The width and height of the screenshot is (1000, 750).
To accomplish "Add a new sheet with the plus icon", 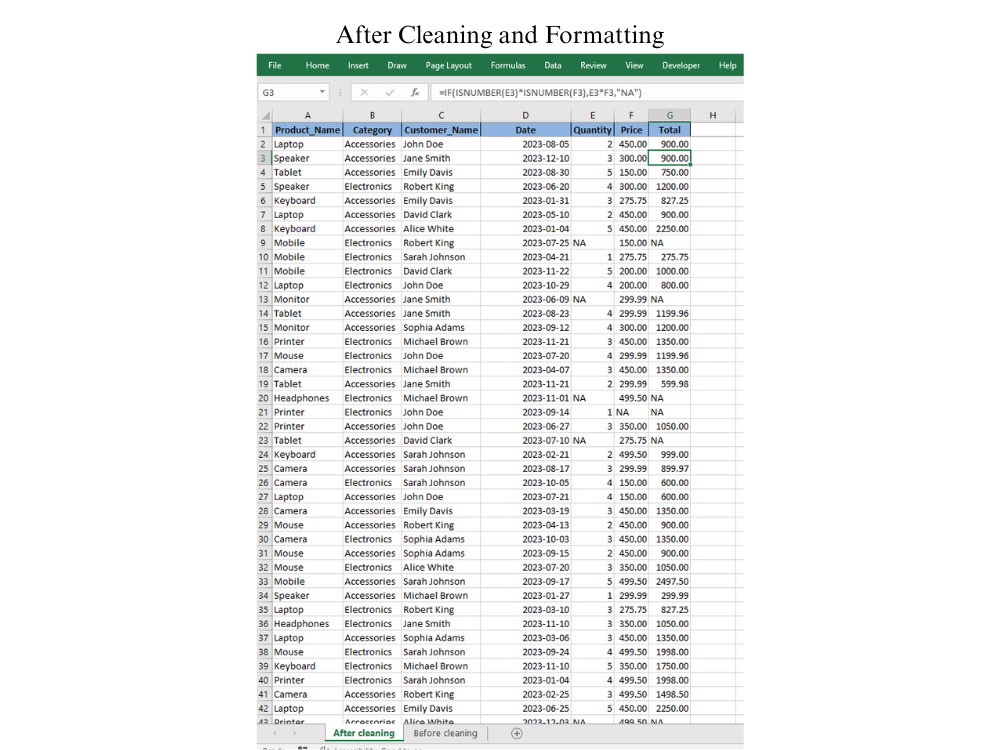I will pos(517,733).
